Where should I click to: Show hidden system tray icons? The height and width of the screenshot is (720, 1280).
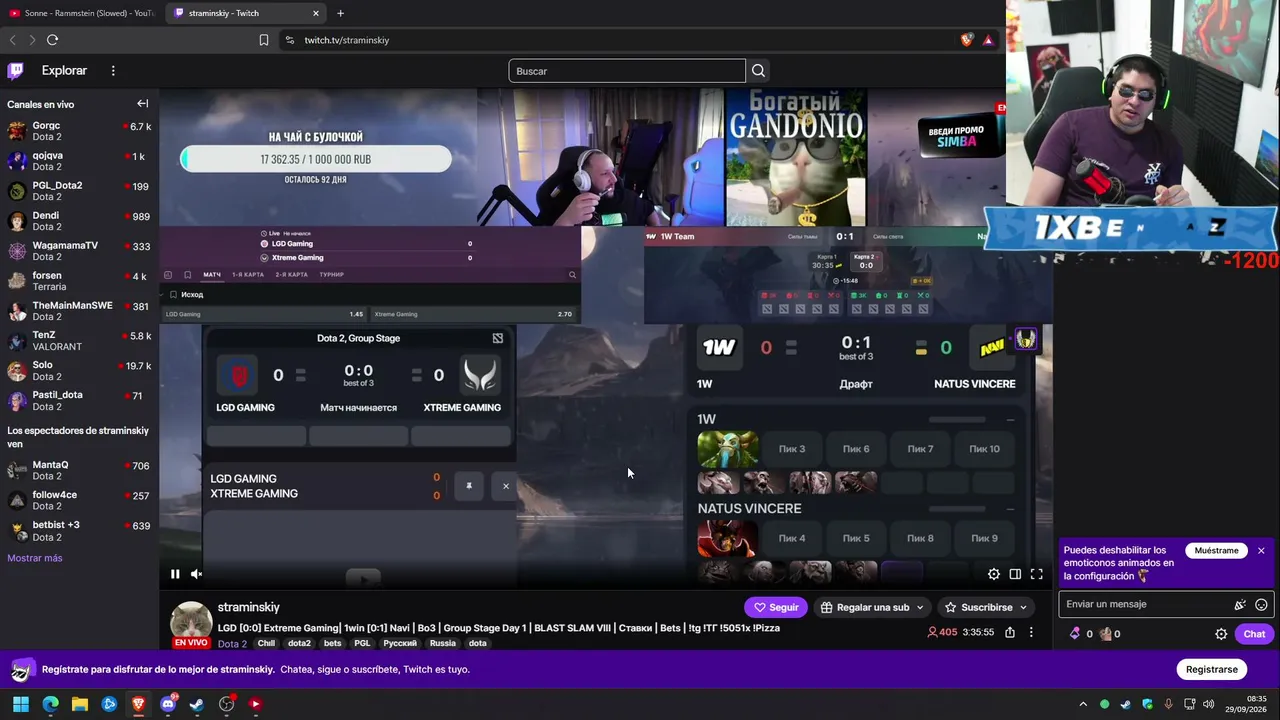point(1083,704)
